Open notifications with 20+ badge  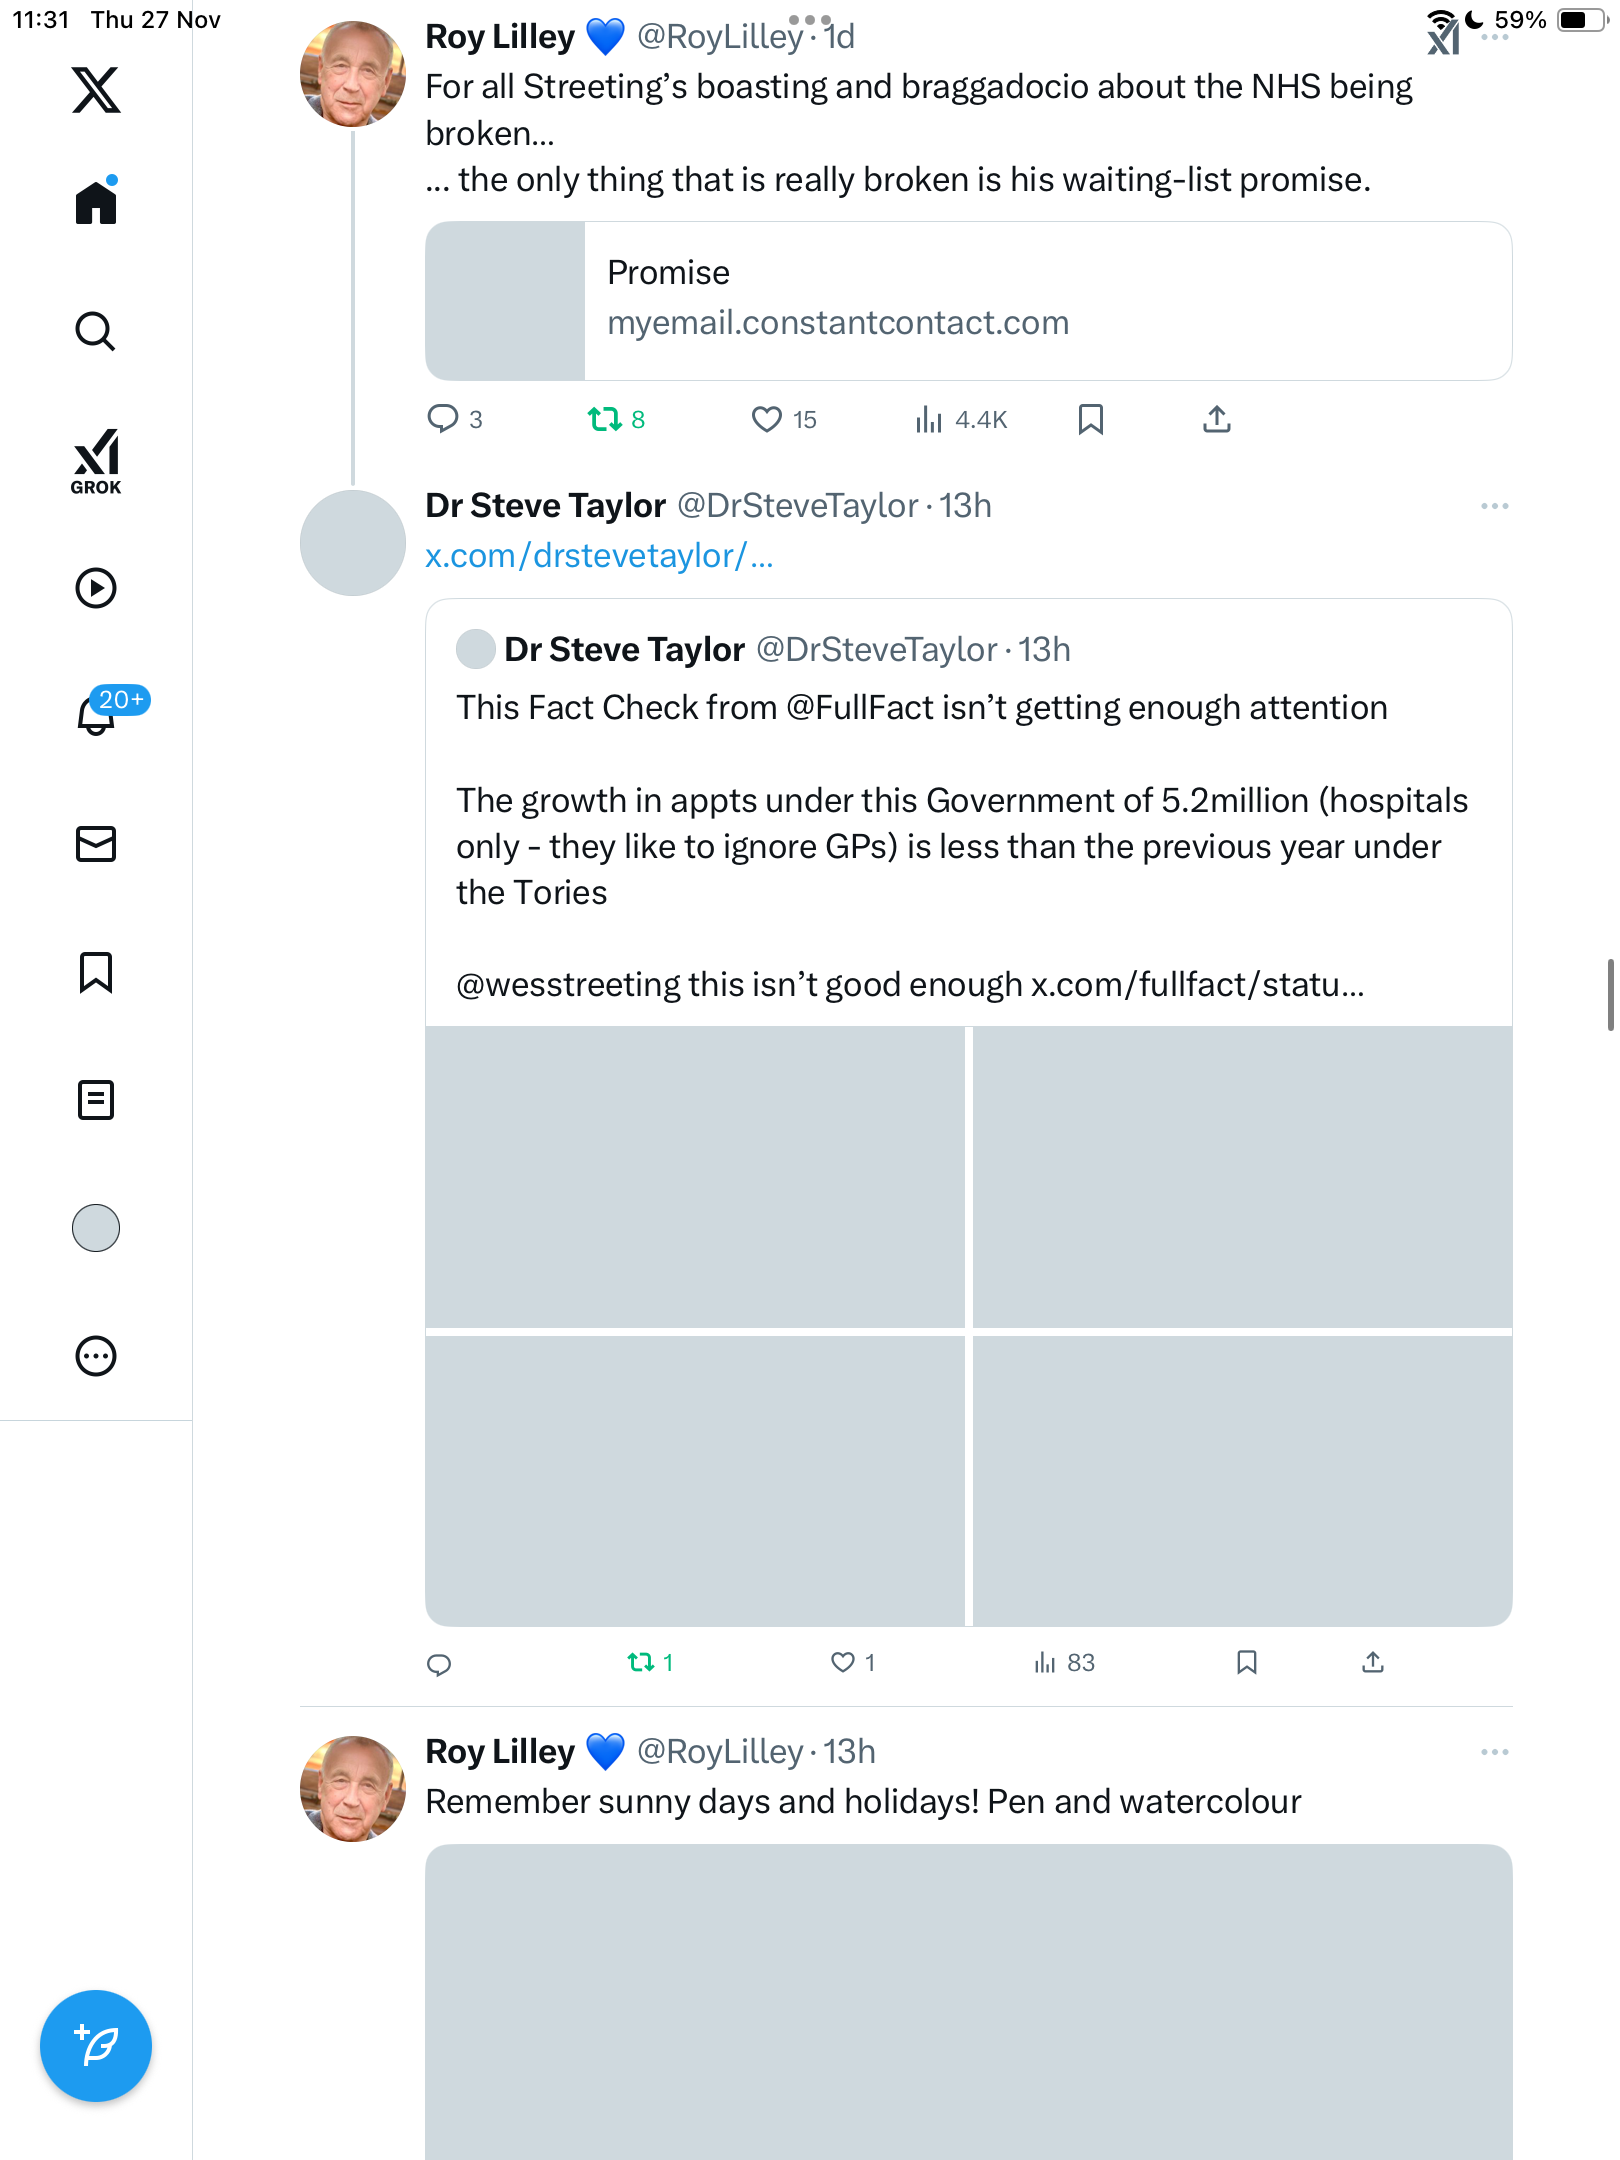(x=96, y=715)
